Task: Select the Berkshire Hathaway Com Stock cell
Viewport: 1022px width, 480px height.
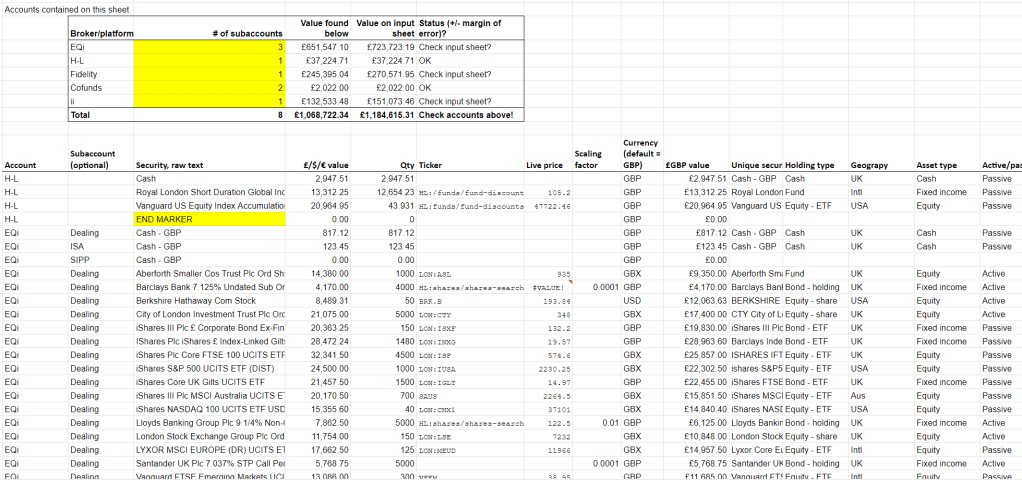Action: tap(209, 300)
